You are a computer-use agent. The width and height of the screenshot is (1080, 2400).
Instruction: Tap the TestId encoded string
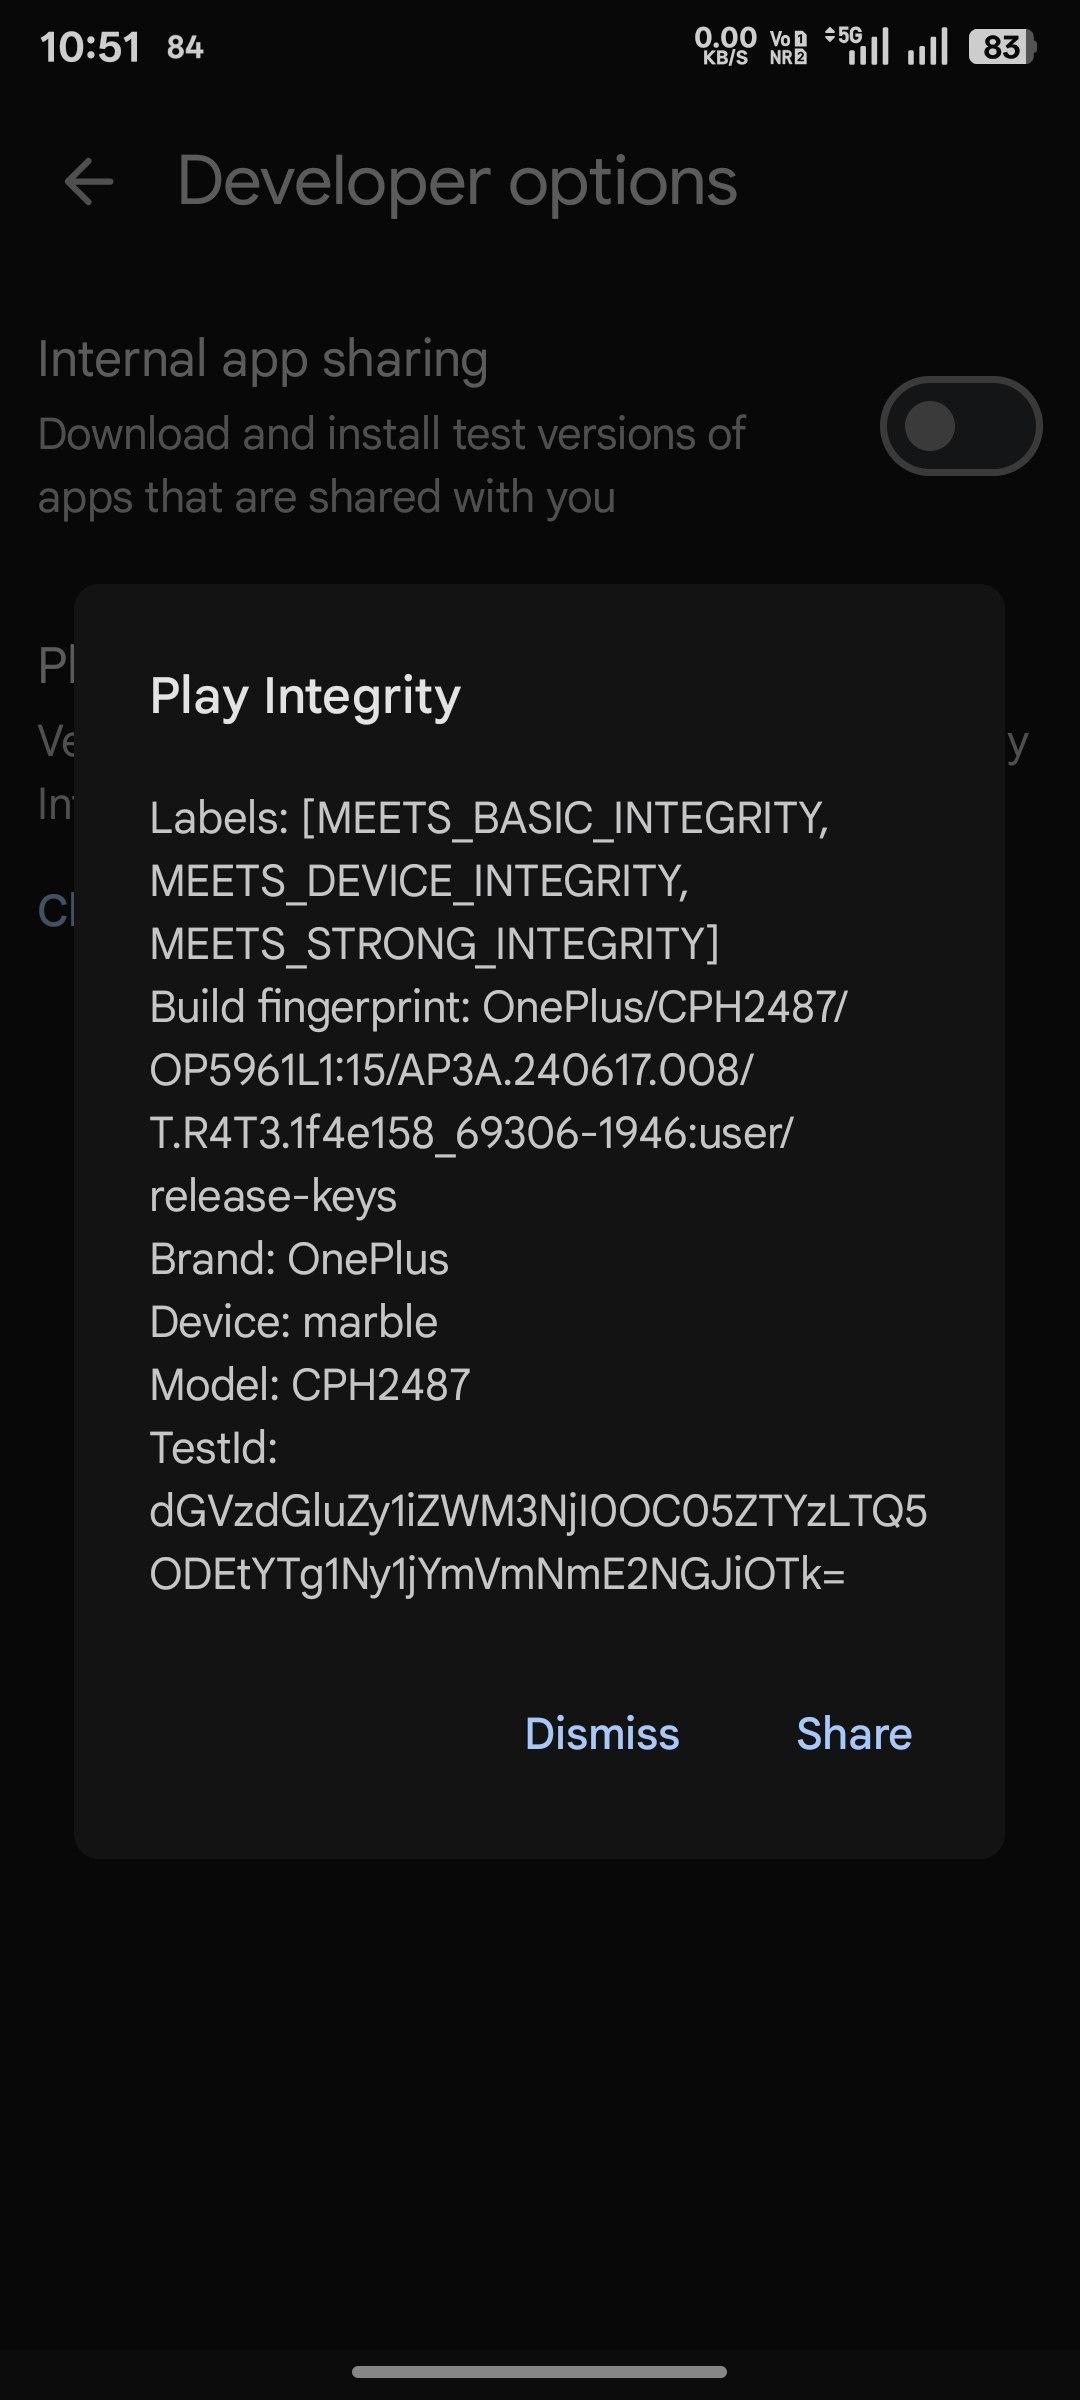[538, 1542]
